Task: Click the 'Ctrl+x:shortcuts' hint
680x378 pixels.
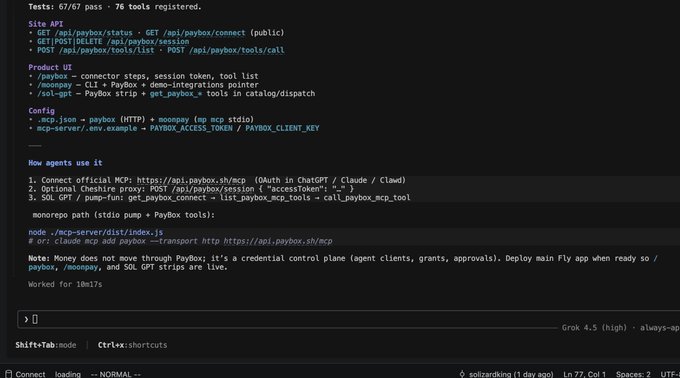Action: (x=132, y=345)
